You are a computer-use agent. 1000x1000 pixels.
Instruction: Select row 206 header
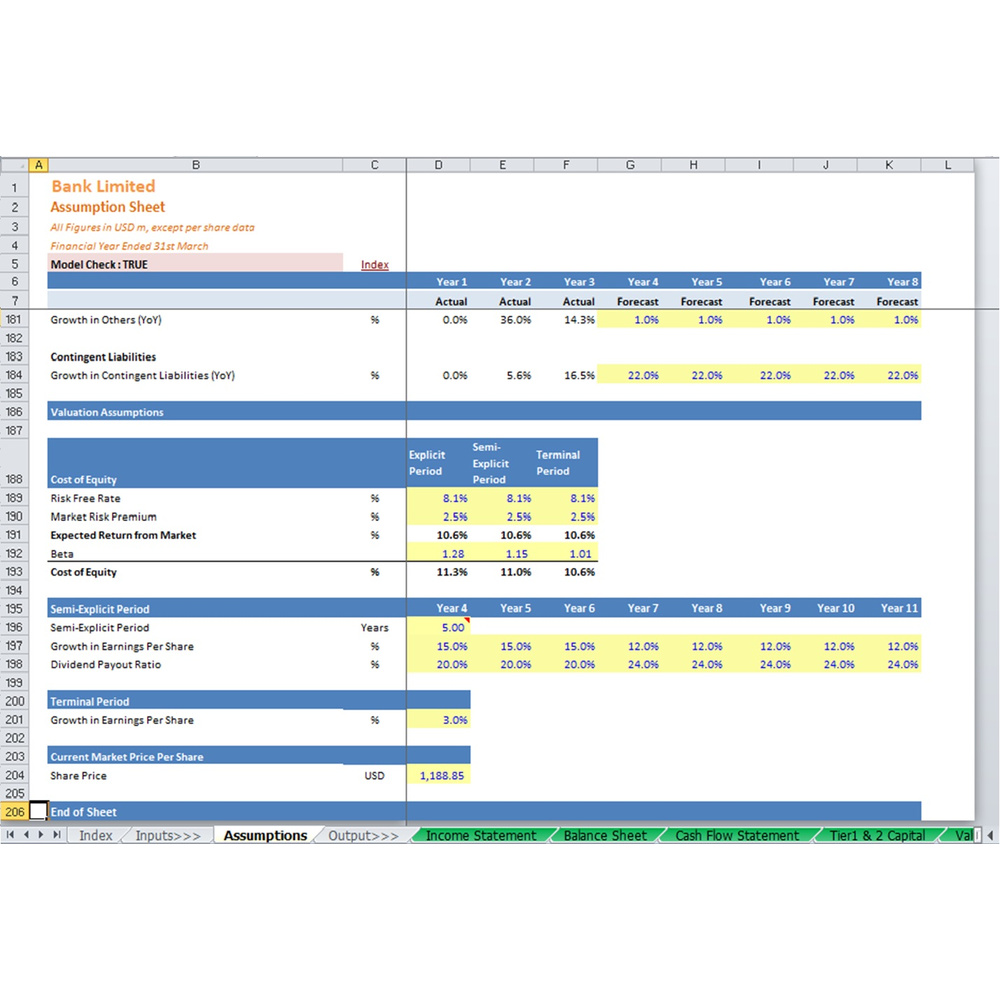click(x=14, y=812)
